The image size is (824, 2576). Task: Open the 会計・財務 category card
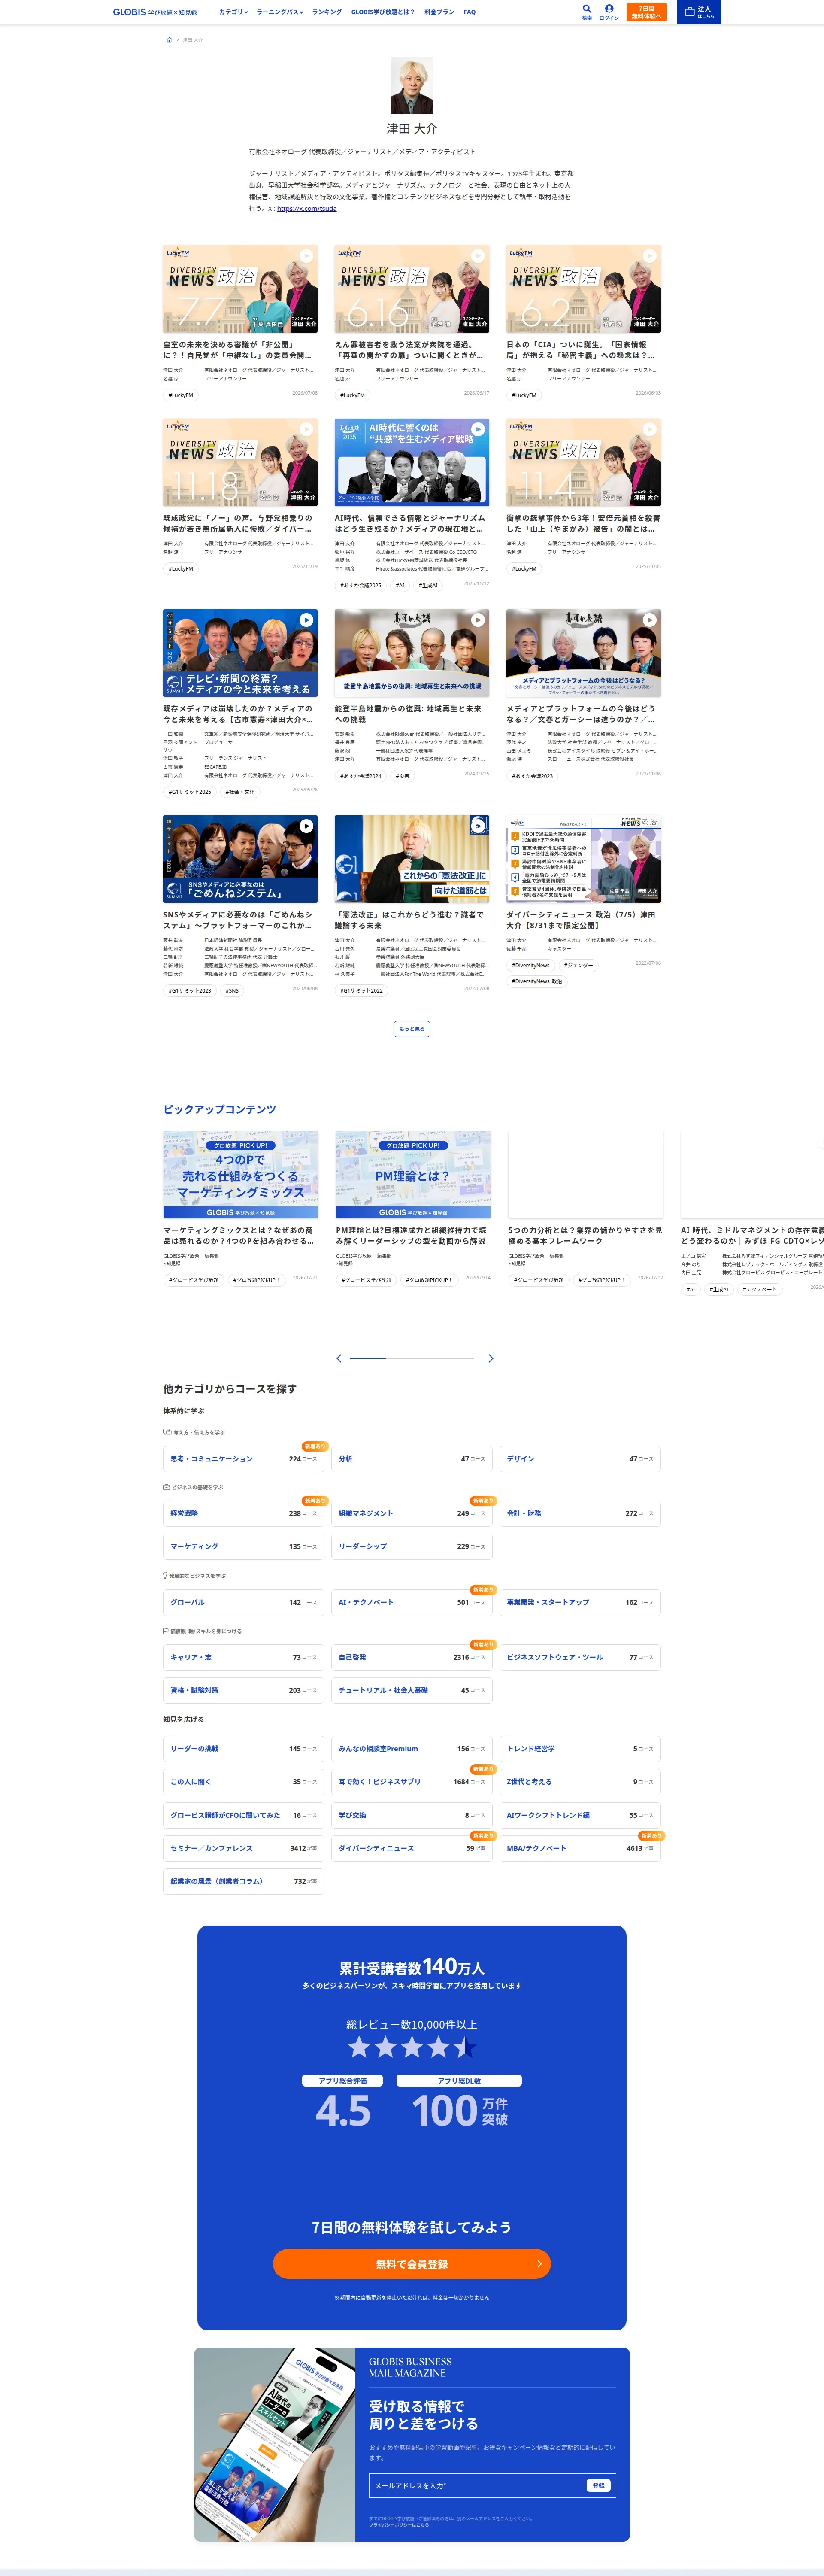580,1513
